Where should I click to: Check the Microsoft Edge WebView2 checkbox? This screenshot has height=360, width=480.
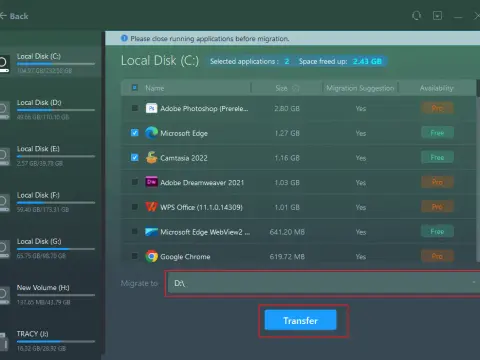click(x=135, y=231)
